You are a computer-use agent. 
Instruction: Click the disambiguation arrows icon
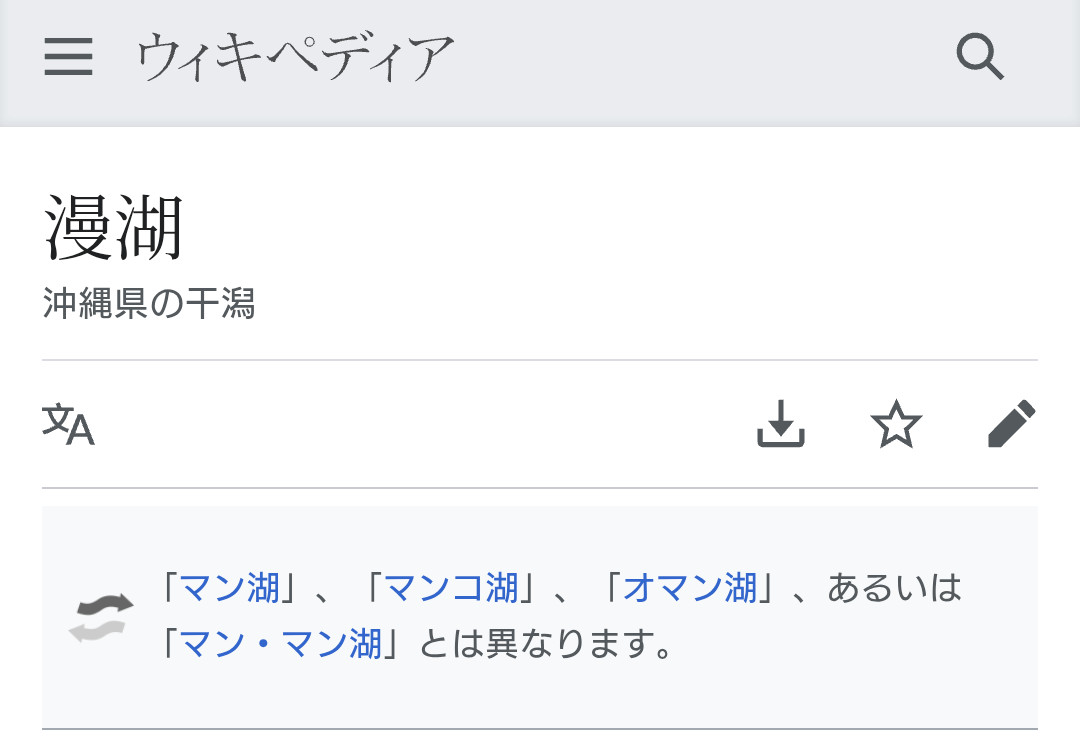coord(100,616)
